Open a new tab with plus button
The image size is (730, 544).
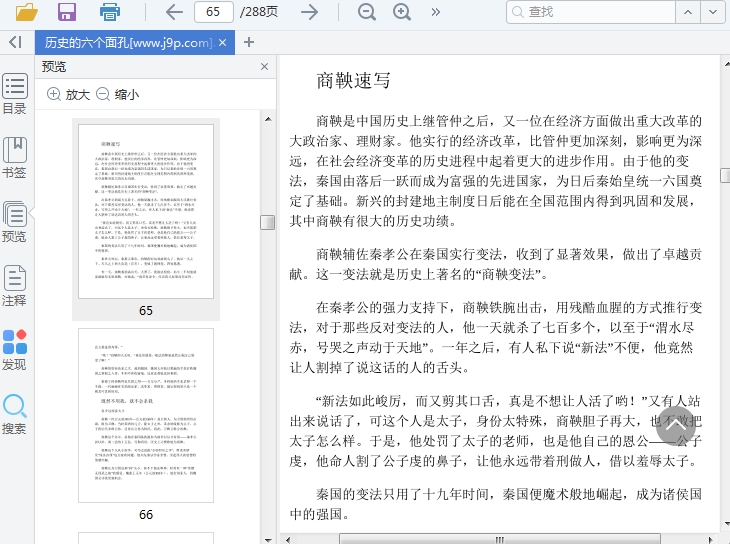249,42
